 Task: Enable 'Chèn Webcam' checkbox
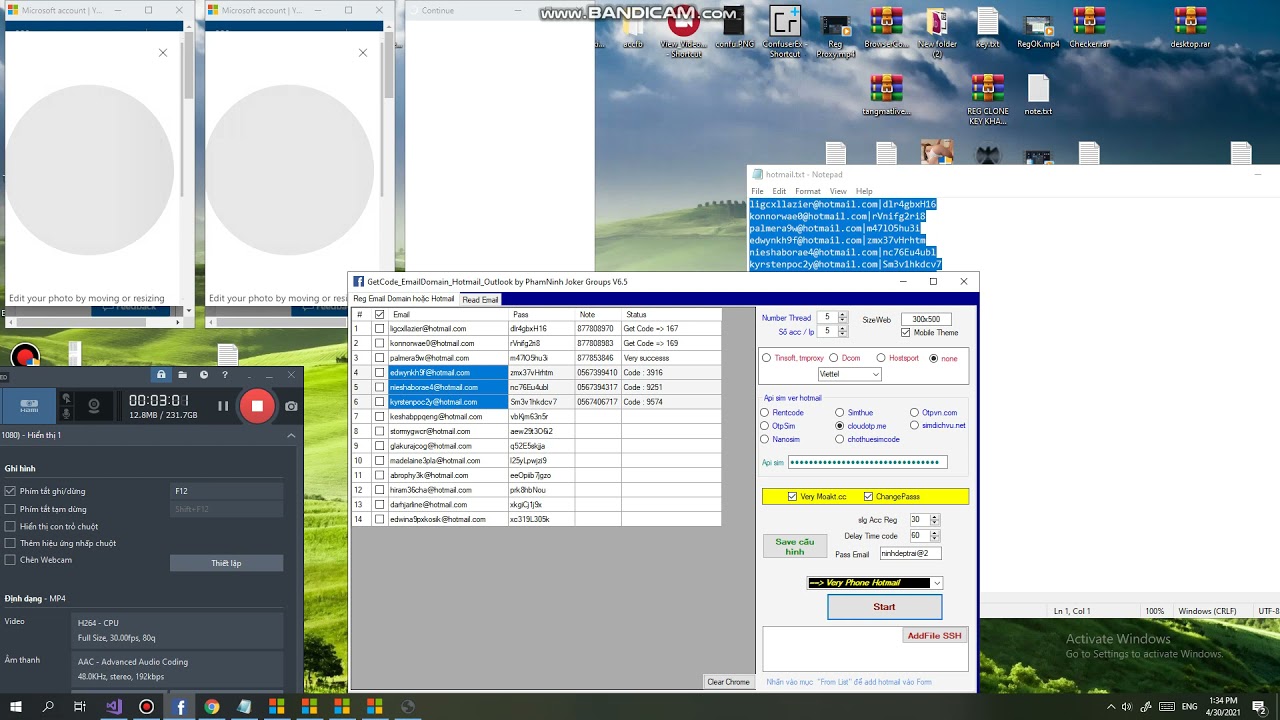click(x=10, y=560)
